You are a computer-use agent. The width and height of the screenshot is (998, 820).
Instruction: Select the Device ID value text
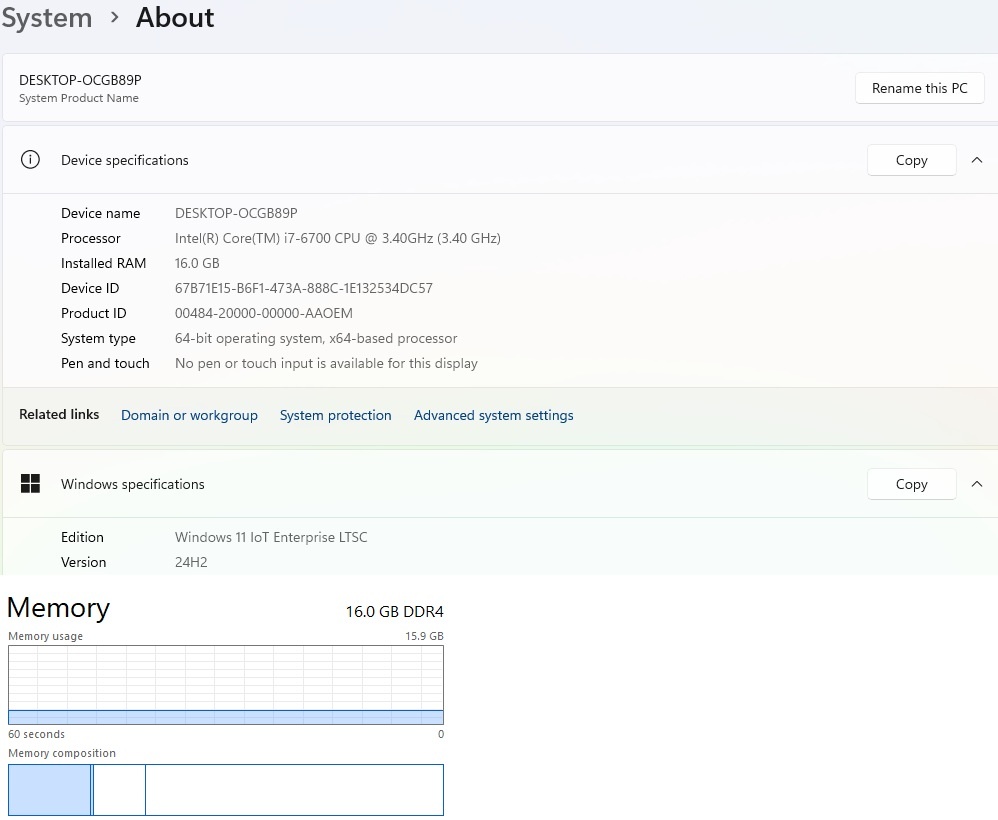(304, 288)
